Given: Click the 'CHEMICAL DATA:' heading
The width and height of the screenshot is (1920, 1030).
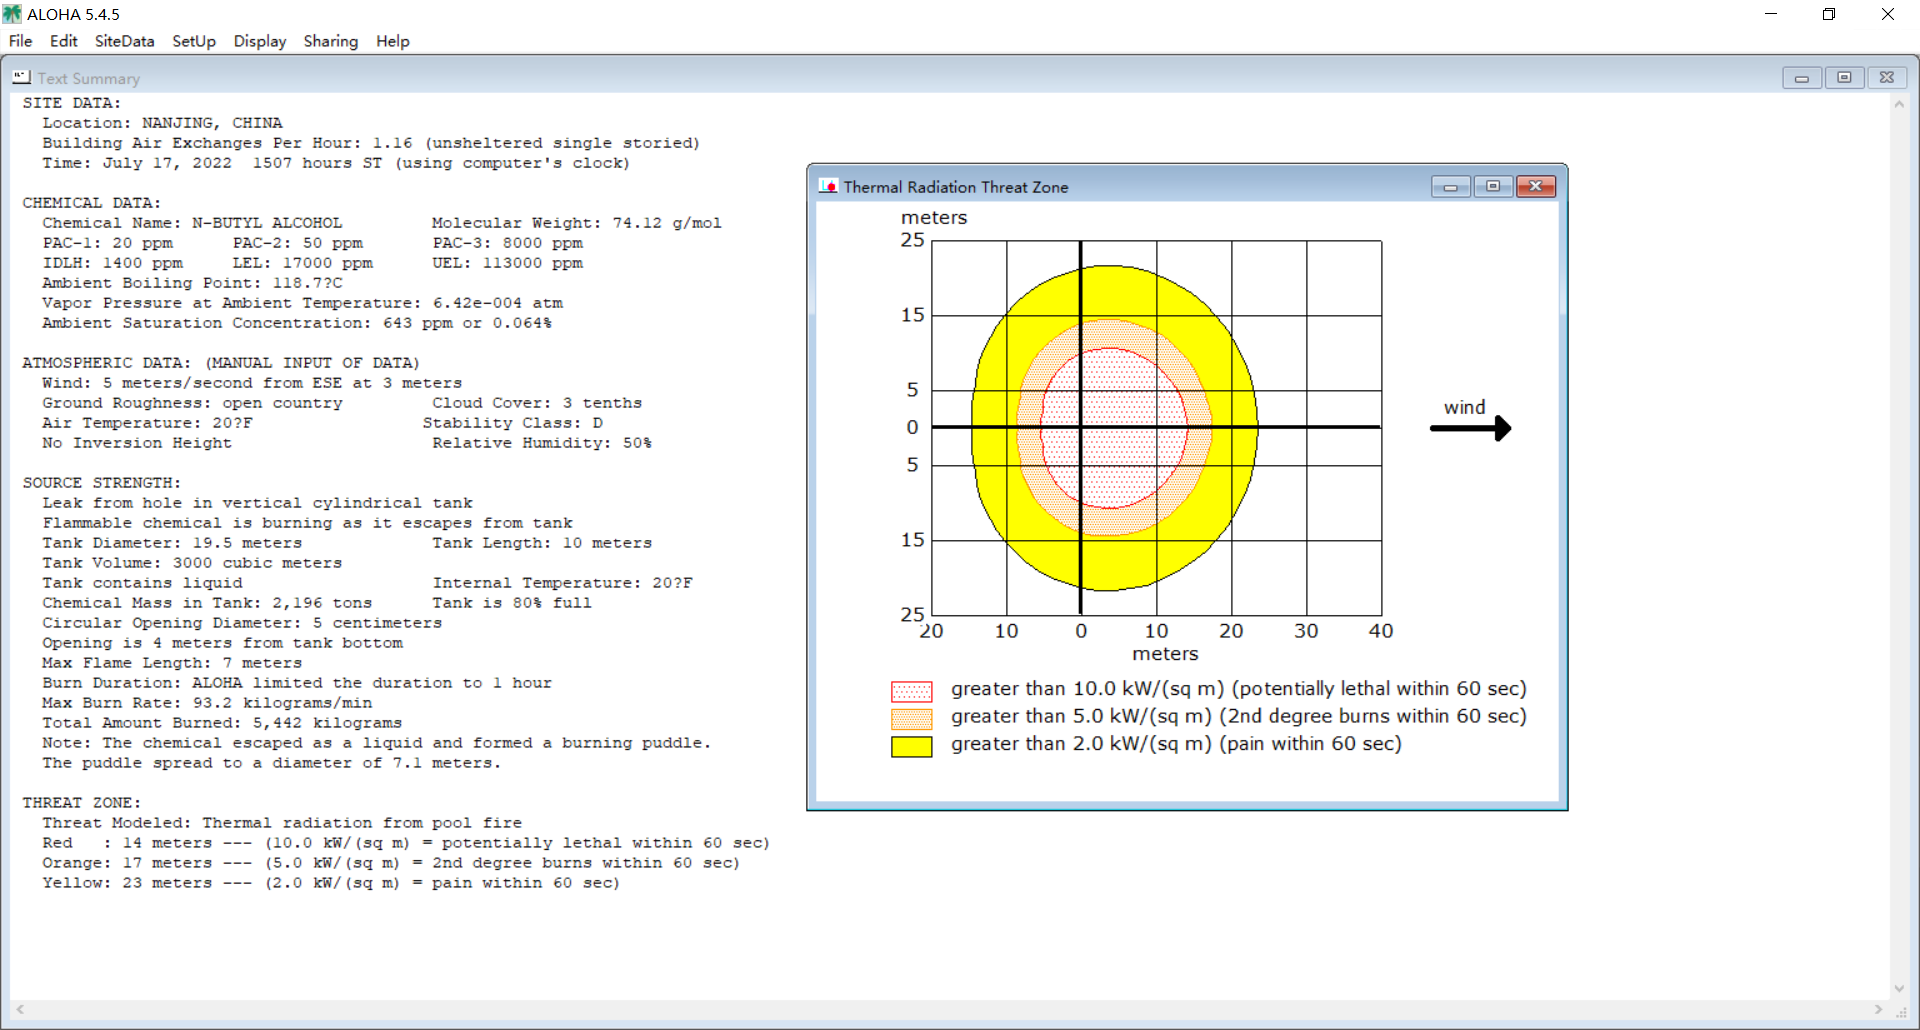Looking at the screenshot, I should pyautogui.click(x=91, y=203).
